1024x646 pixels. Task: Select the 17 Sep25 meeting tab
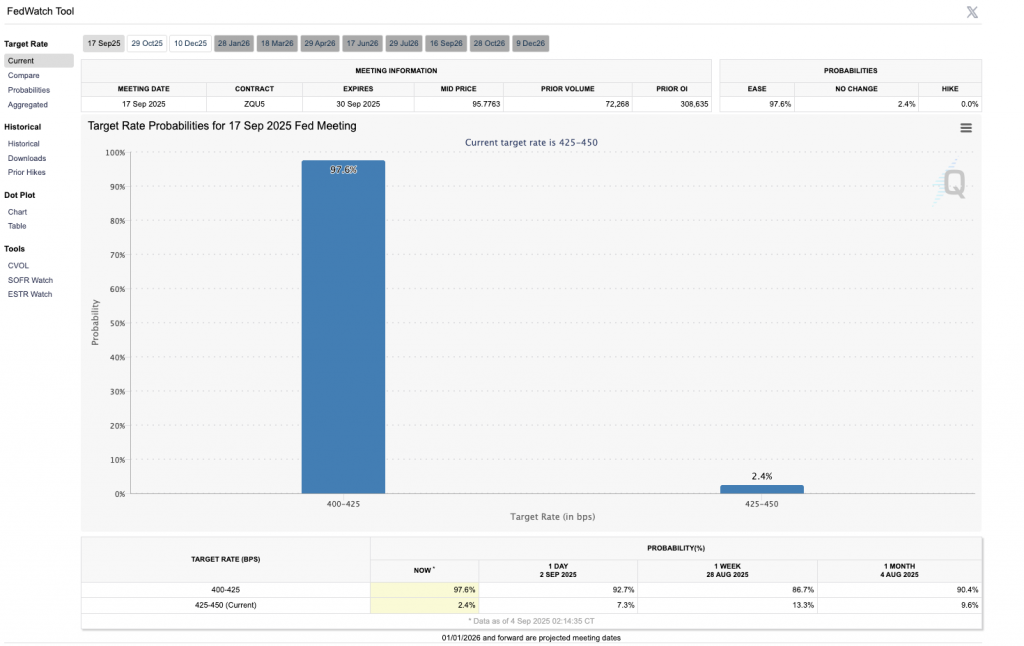coord(103,43)
